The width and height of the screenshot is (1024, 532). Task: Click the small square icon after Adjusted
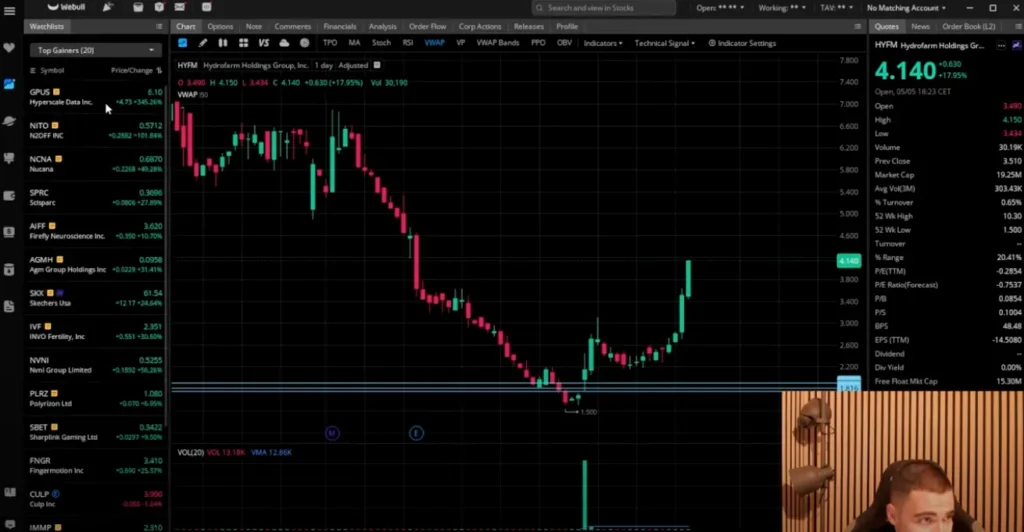click(x=377, y=65)
